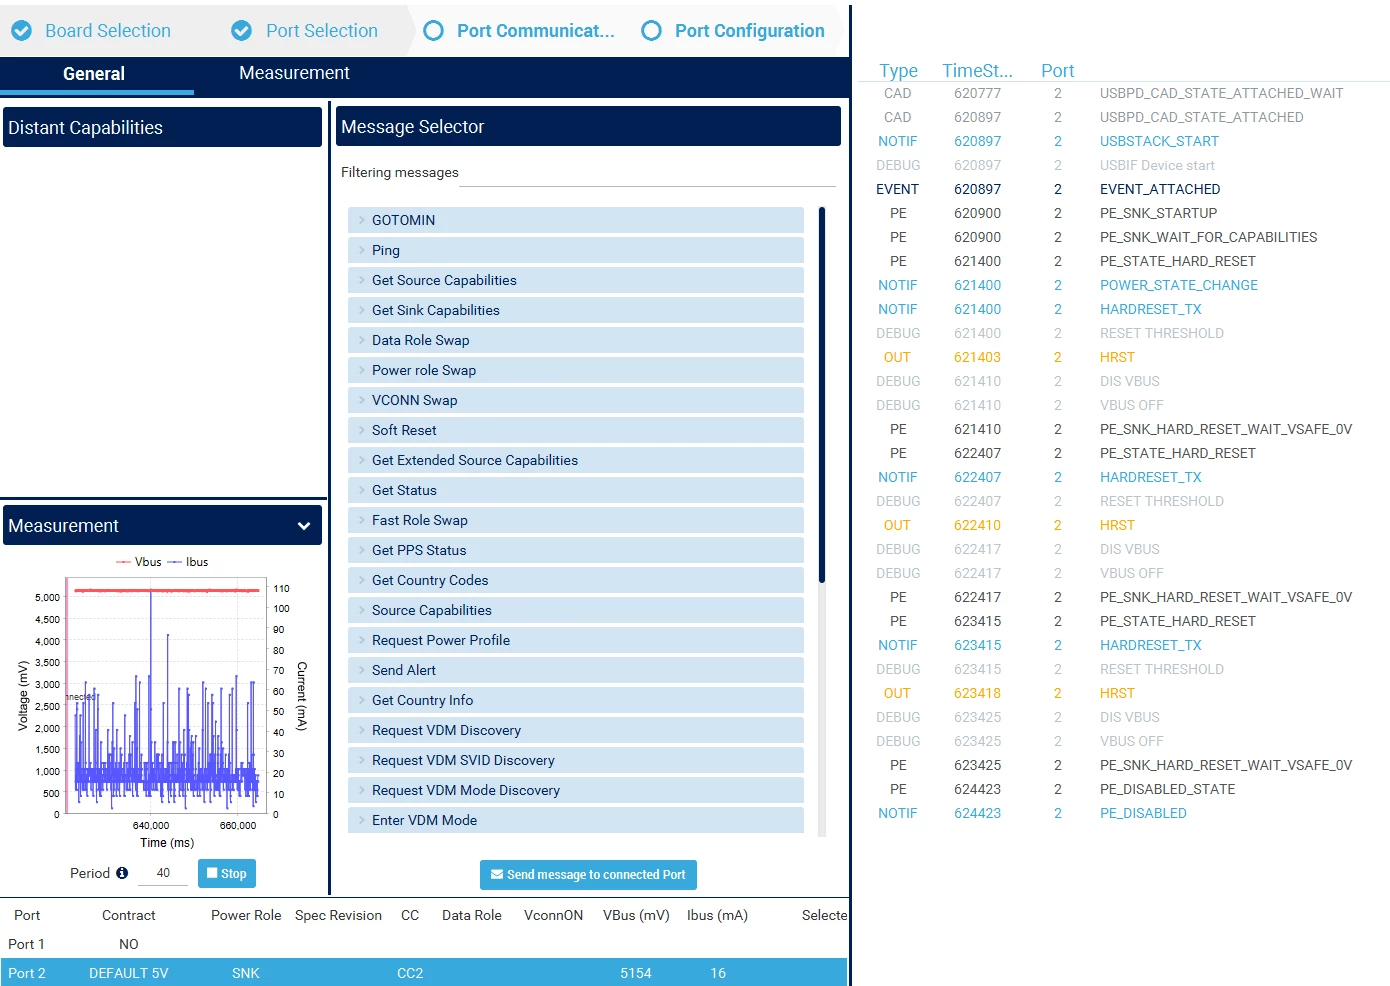Viewport: 1390px width, 986px height.
Task: Click the Board Selection checkmark icon
Action: point(21,31)
